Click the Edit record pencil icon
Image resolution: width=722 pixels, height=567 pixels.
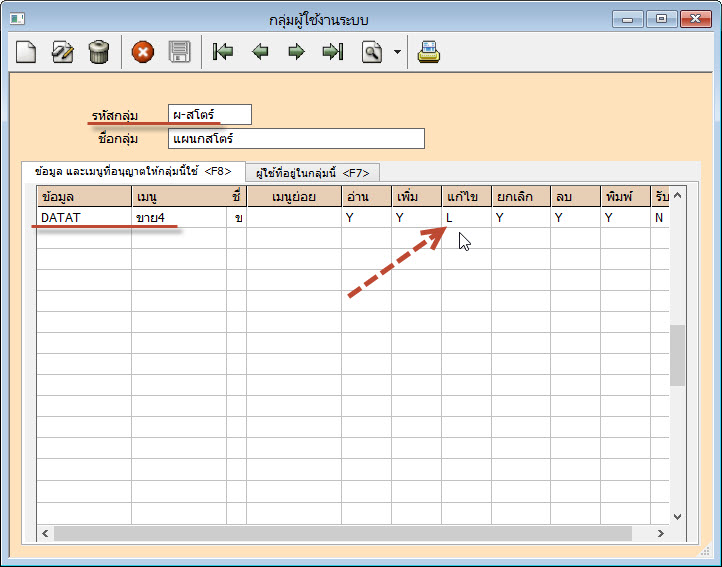pyautogui.click(x=62, y=52)
